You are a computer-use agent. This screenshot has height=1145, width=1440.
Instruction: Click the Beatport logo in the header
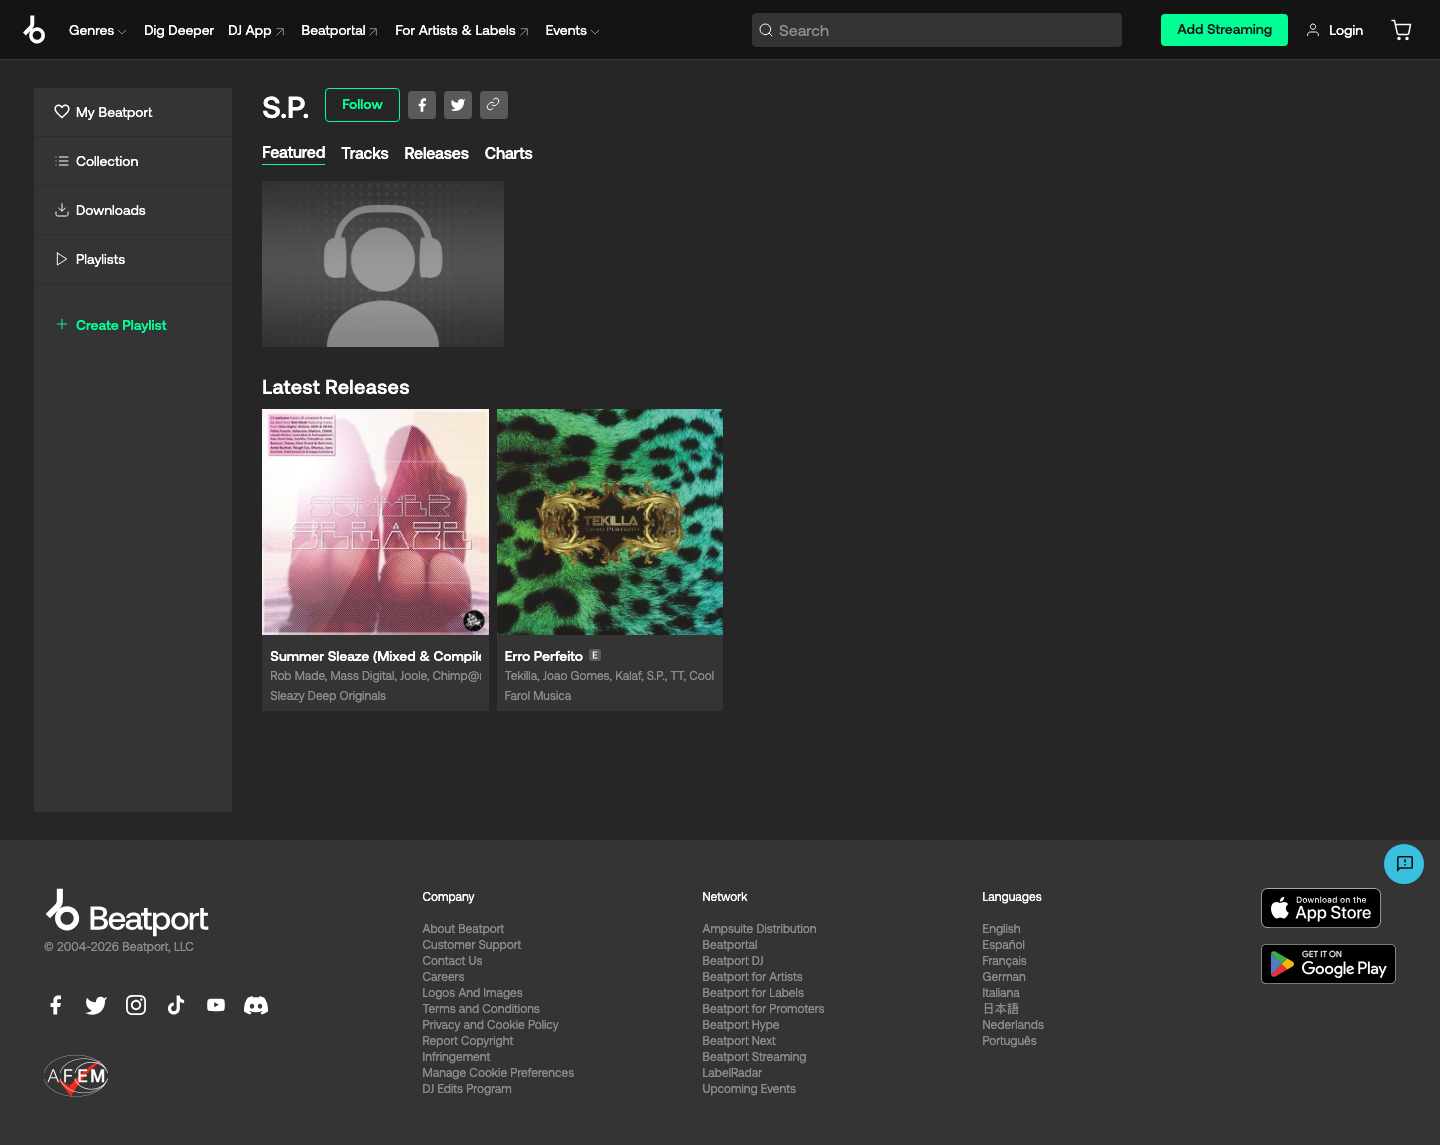pos(34,30)
